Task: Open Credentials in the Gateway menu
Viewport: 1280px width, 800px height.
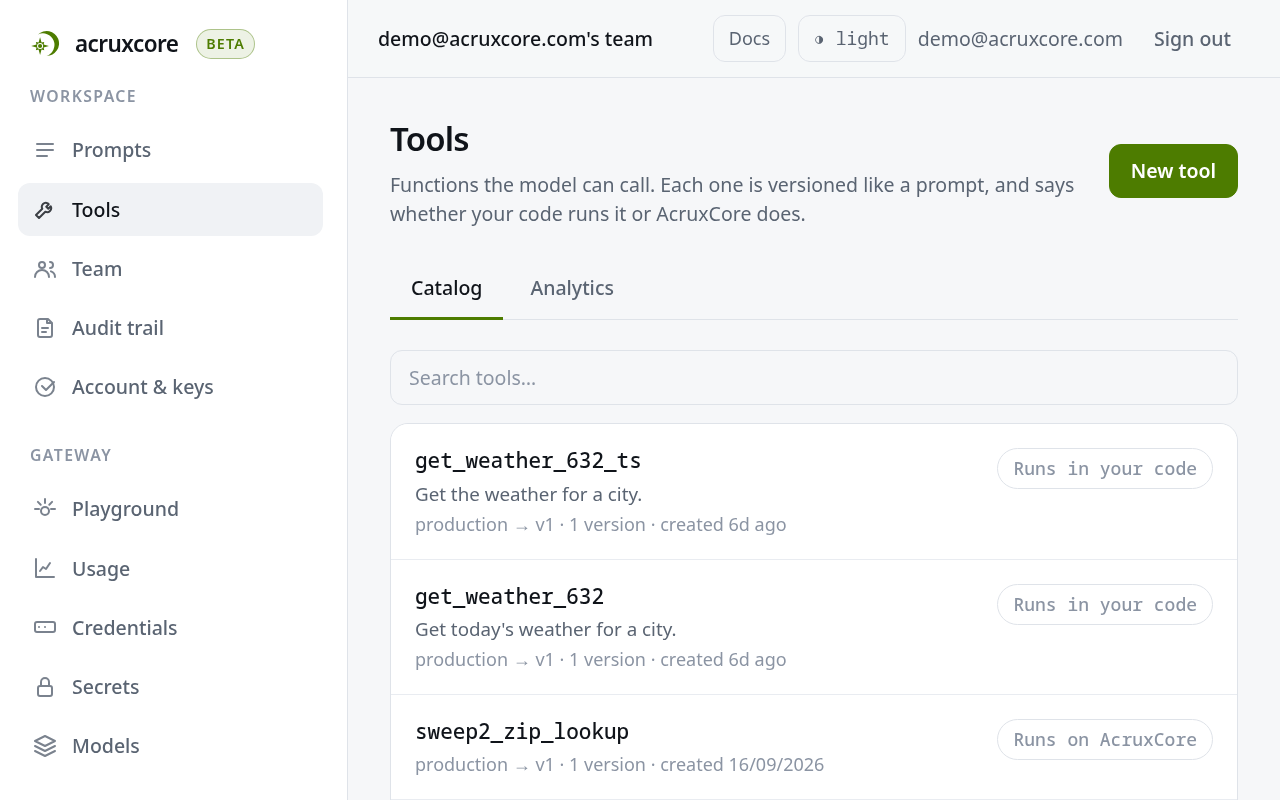Action: pos(170,628)
